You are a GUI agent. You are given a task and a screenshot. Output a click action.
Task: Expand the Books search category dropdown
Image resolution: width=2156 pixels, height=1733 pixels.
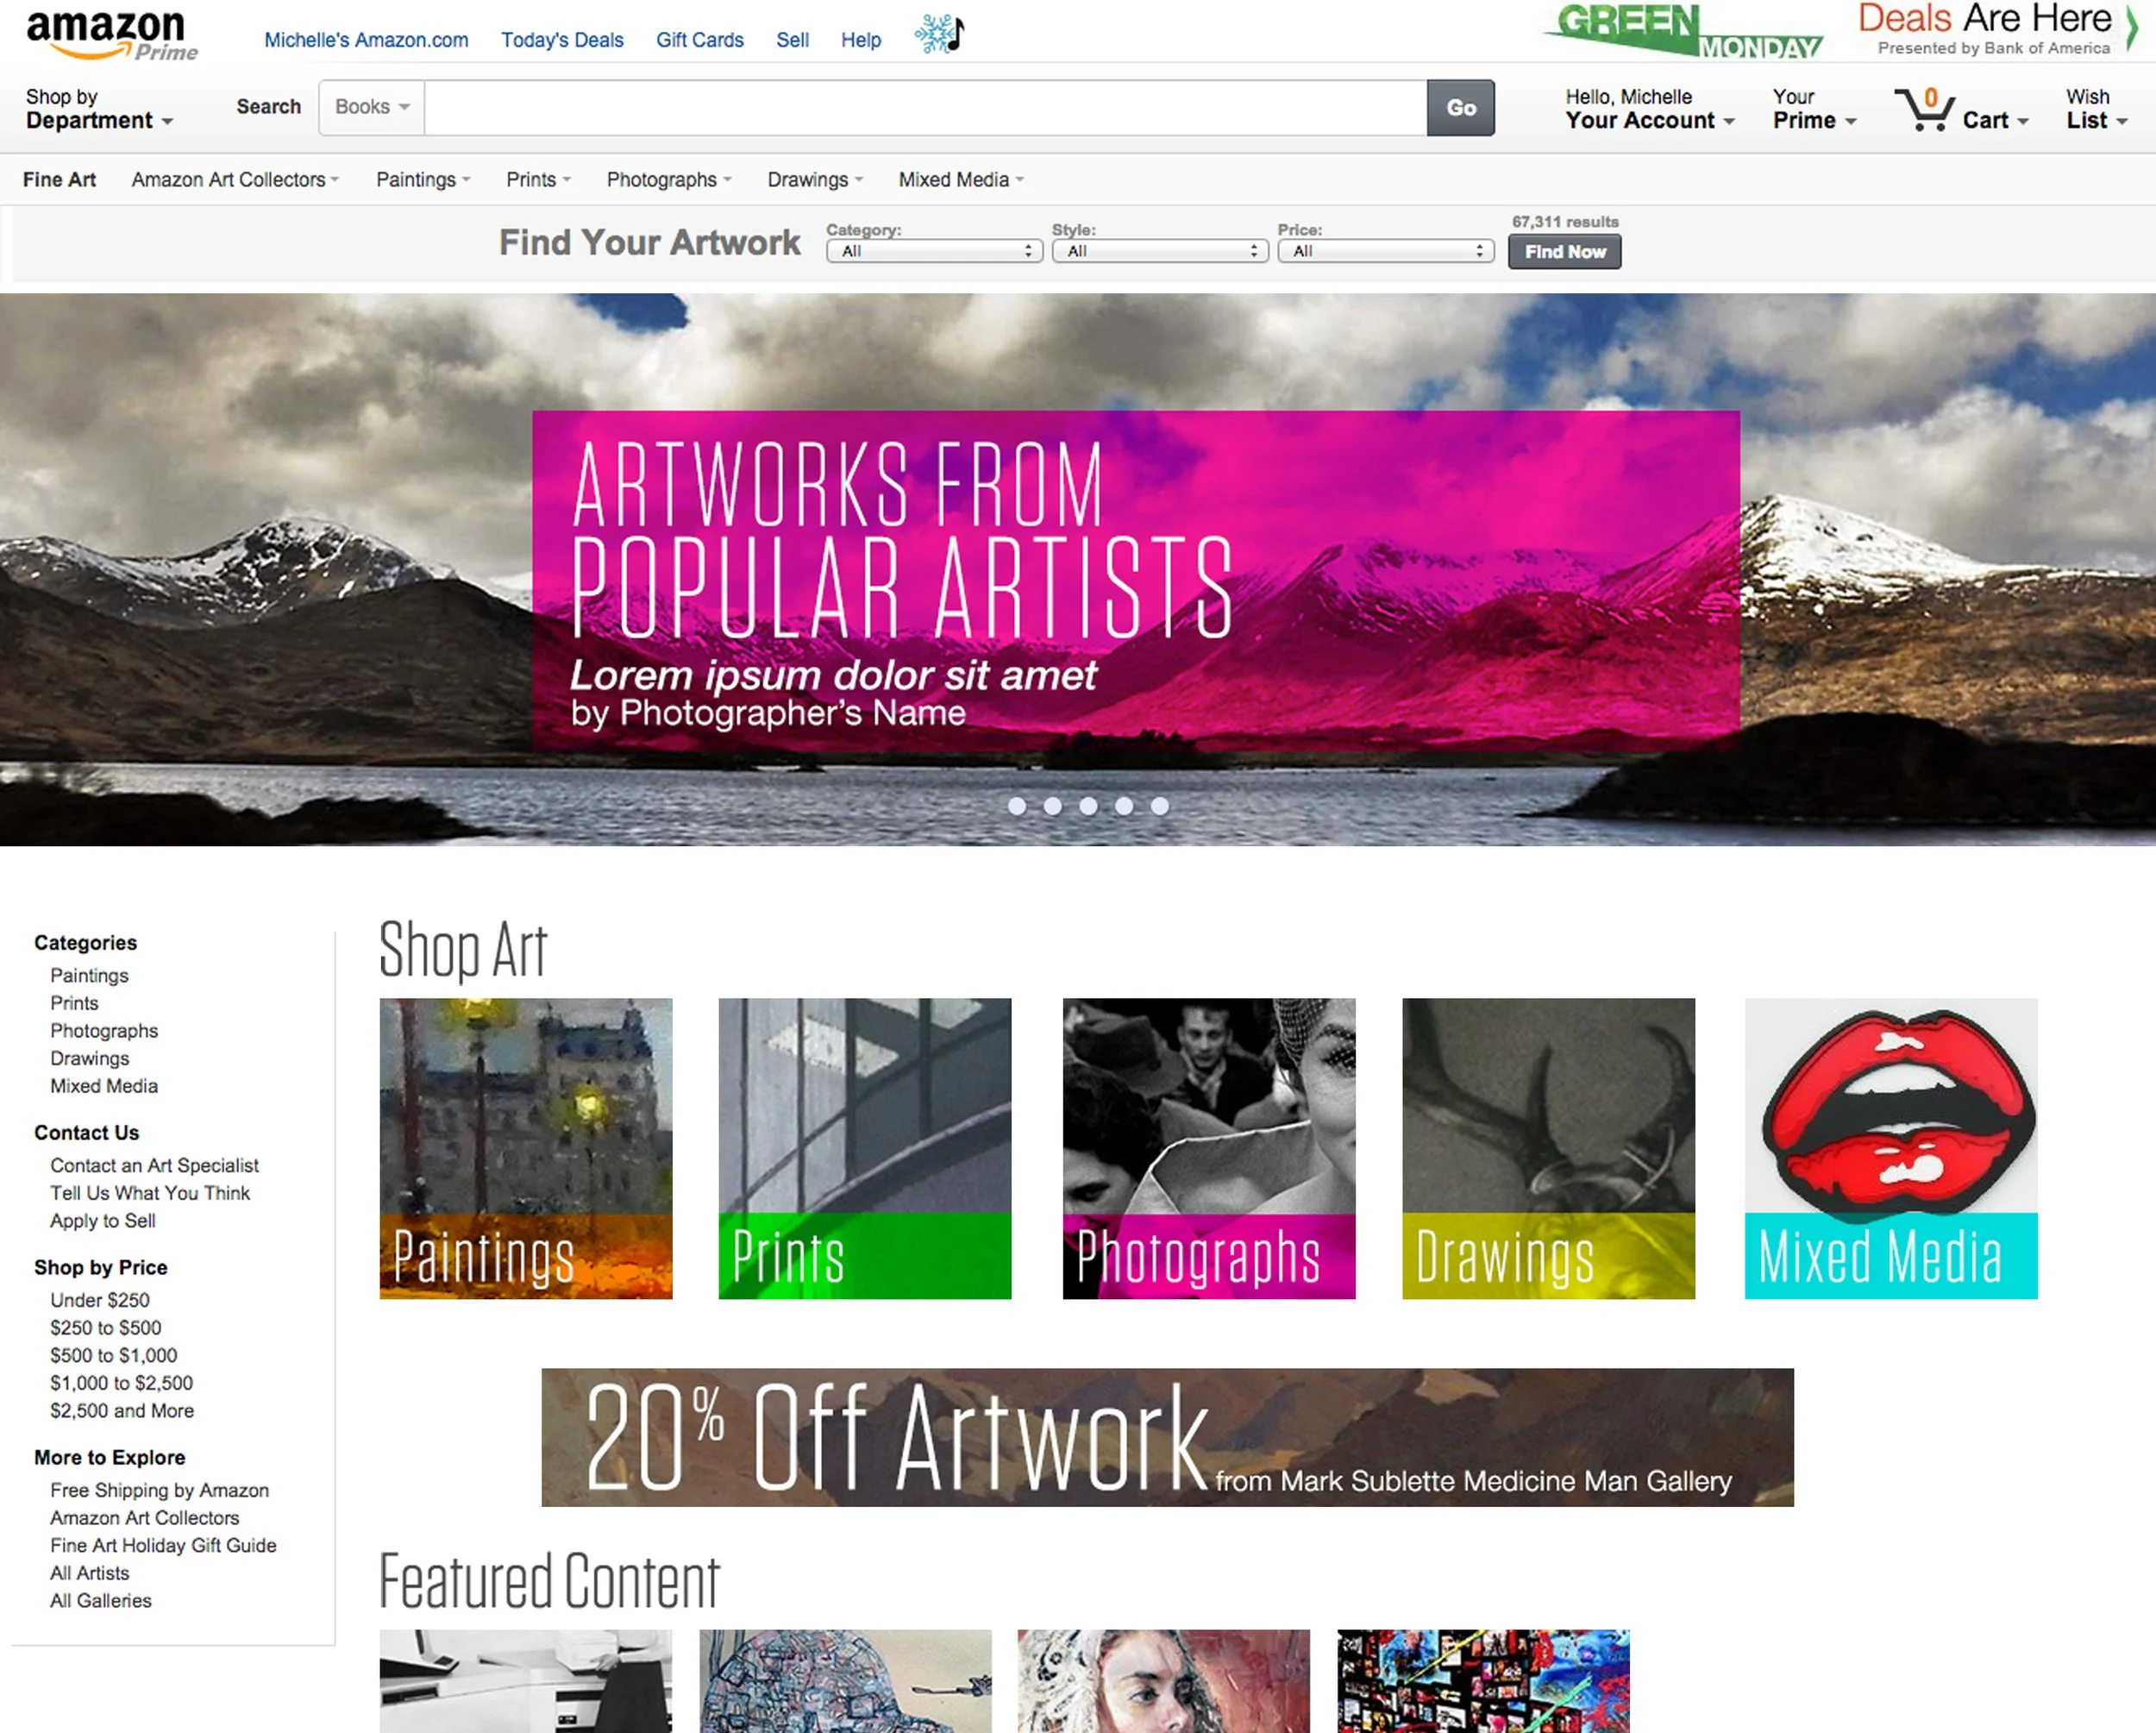pos(372,107)
